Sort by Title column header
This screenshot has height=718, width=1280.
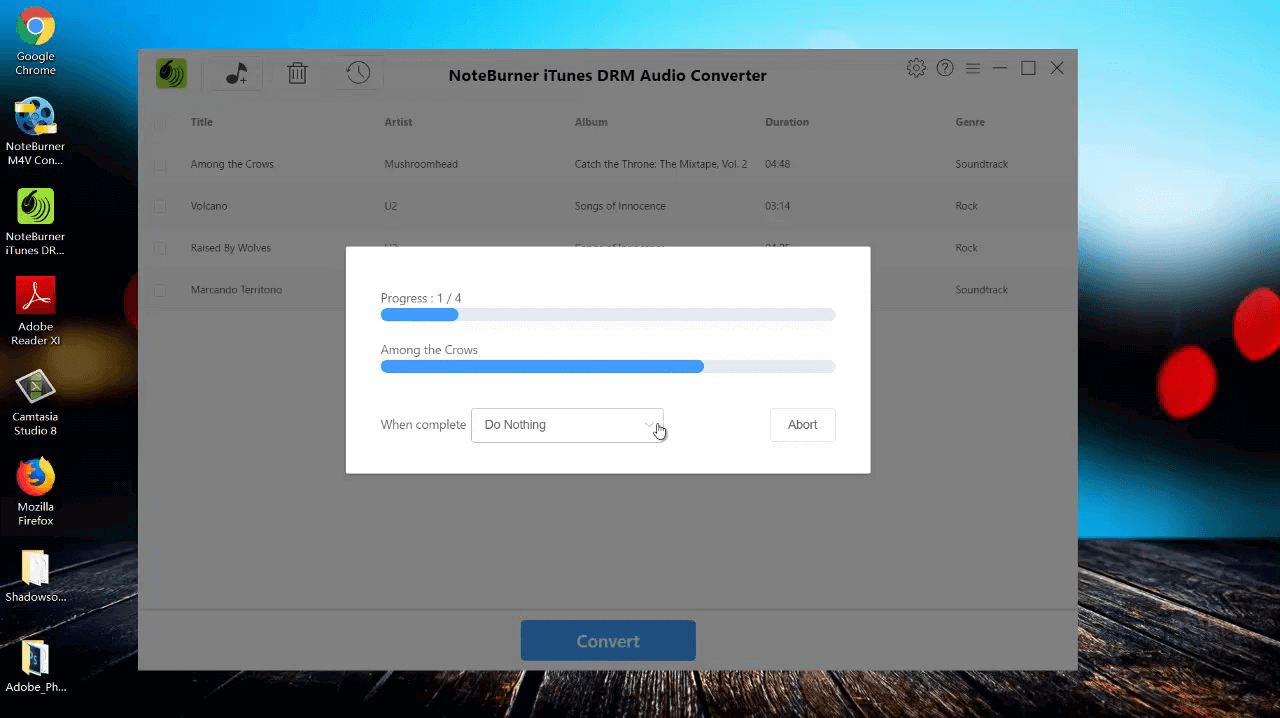[x=202, y=122]
